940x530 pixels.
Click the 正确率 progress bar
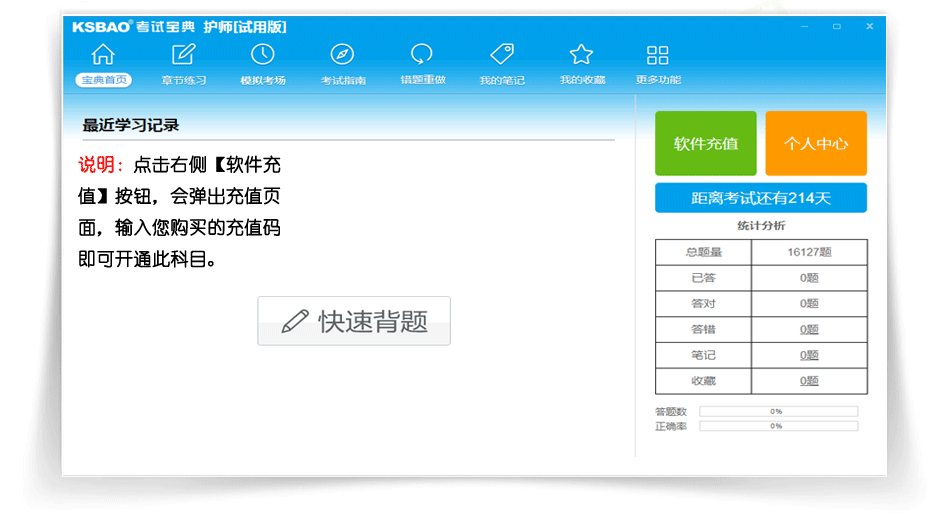(x=778, y=426)
